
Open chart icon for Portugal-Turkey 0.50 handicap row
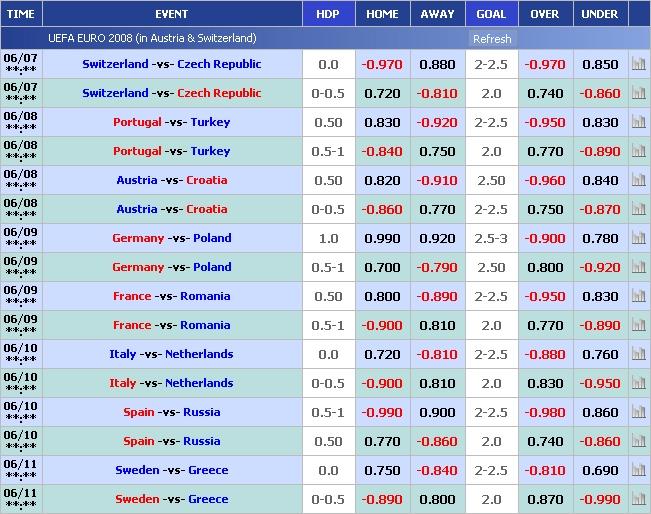tap(638, 122)
